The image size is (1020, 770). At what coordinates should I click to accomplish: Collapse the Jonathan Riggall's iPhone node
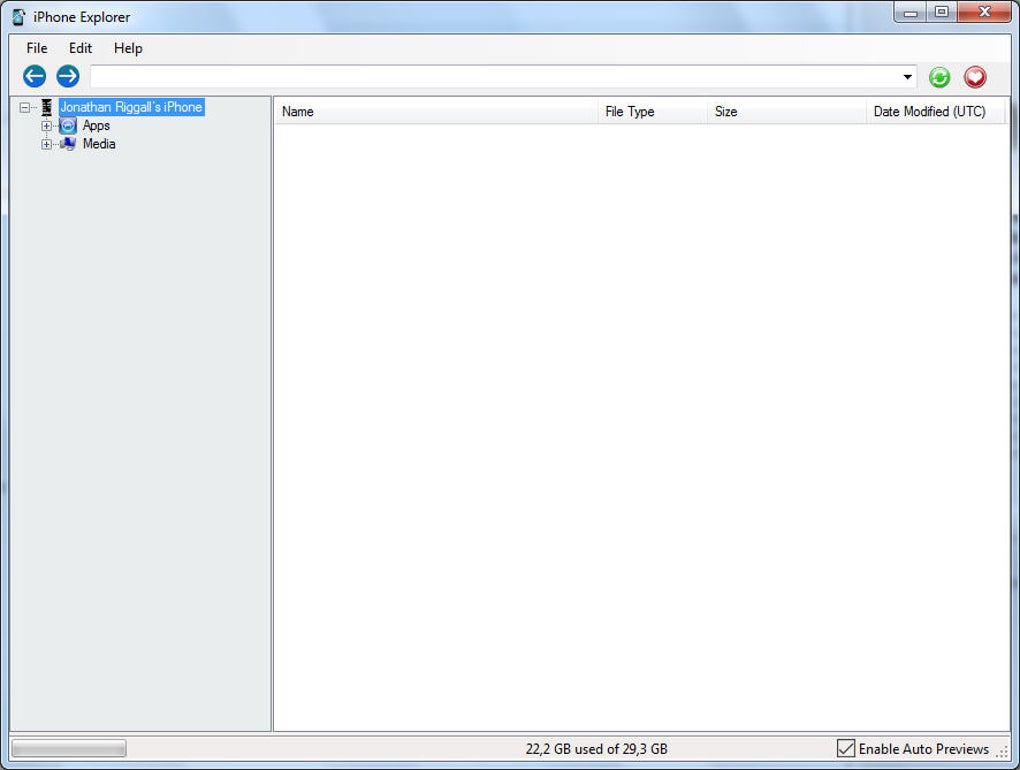point(25,107)
